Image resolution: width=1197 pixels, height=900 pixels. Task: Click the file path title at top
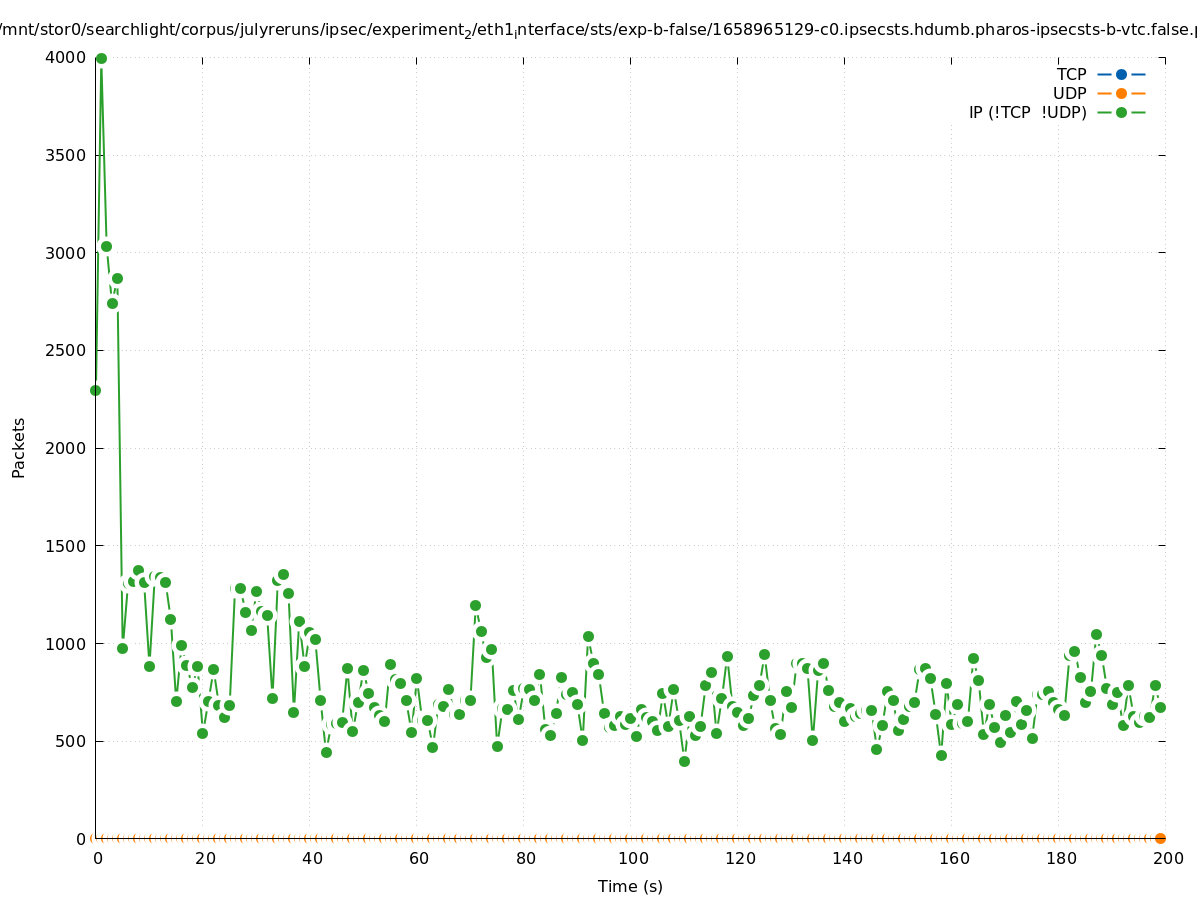coord(598,30)
